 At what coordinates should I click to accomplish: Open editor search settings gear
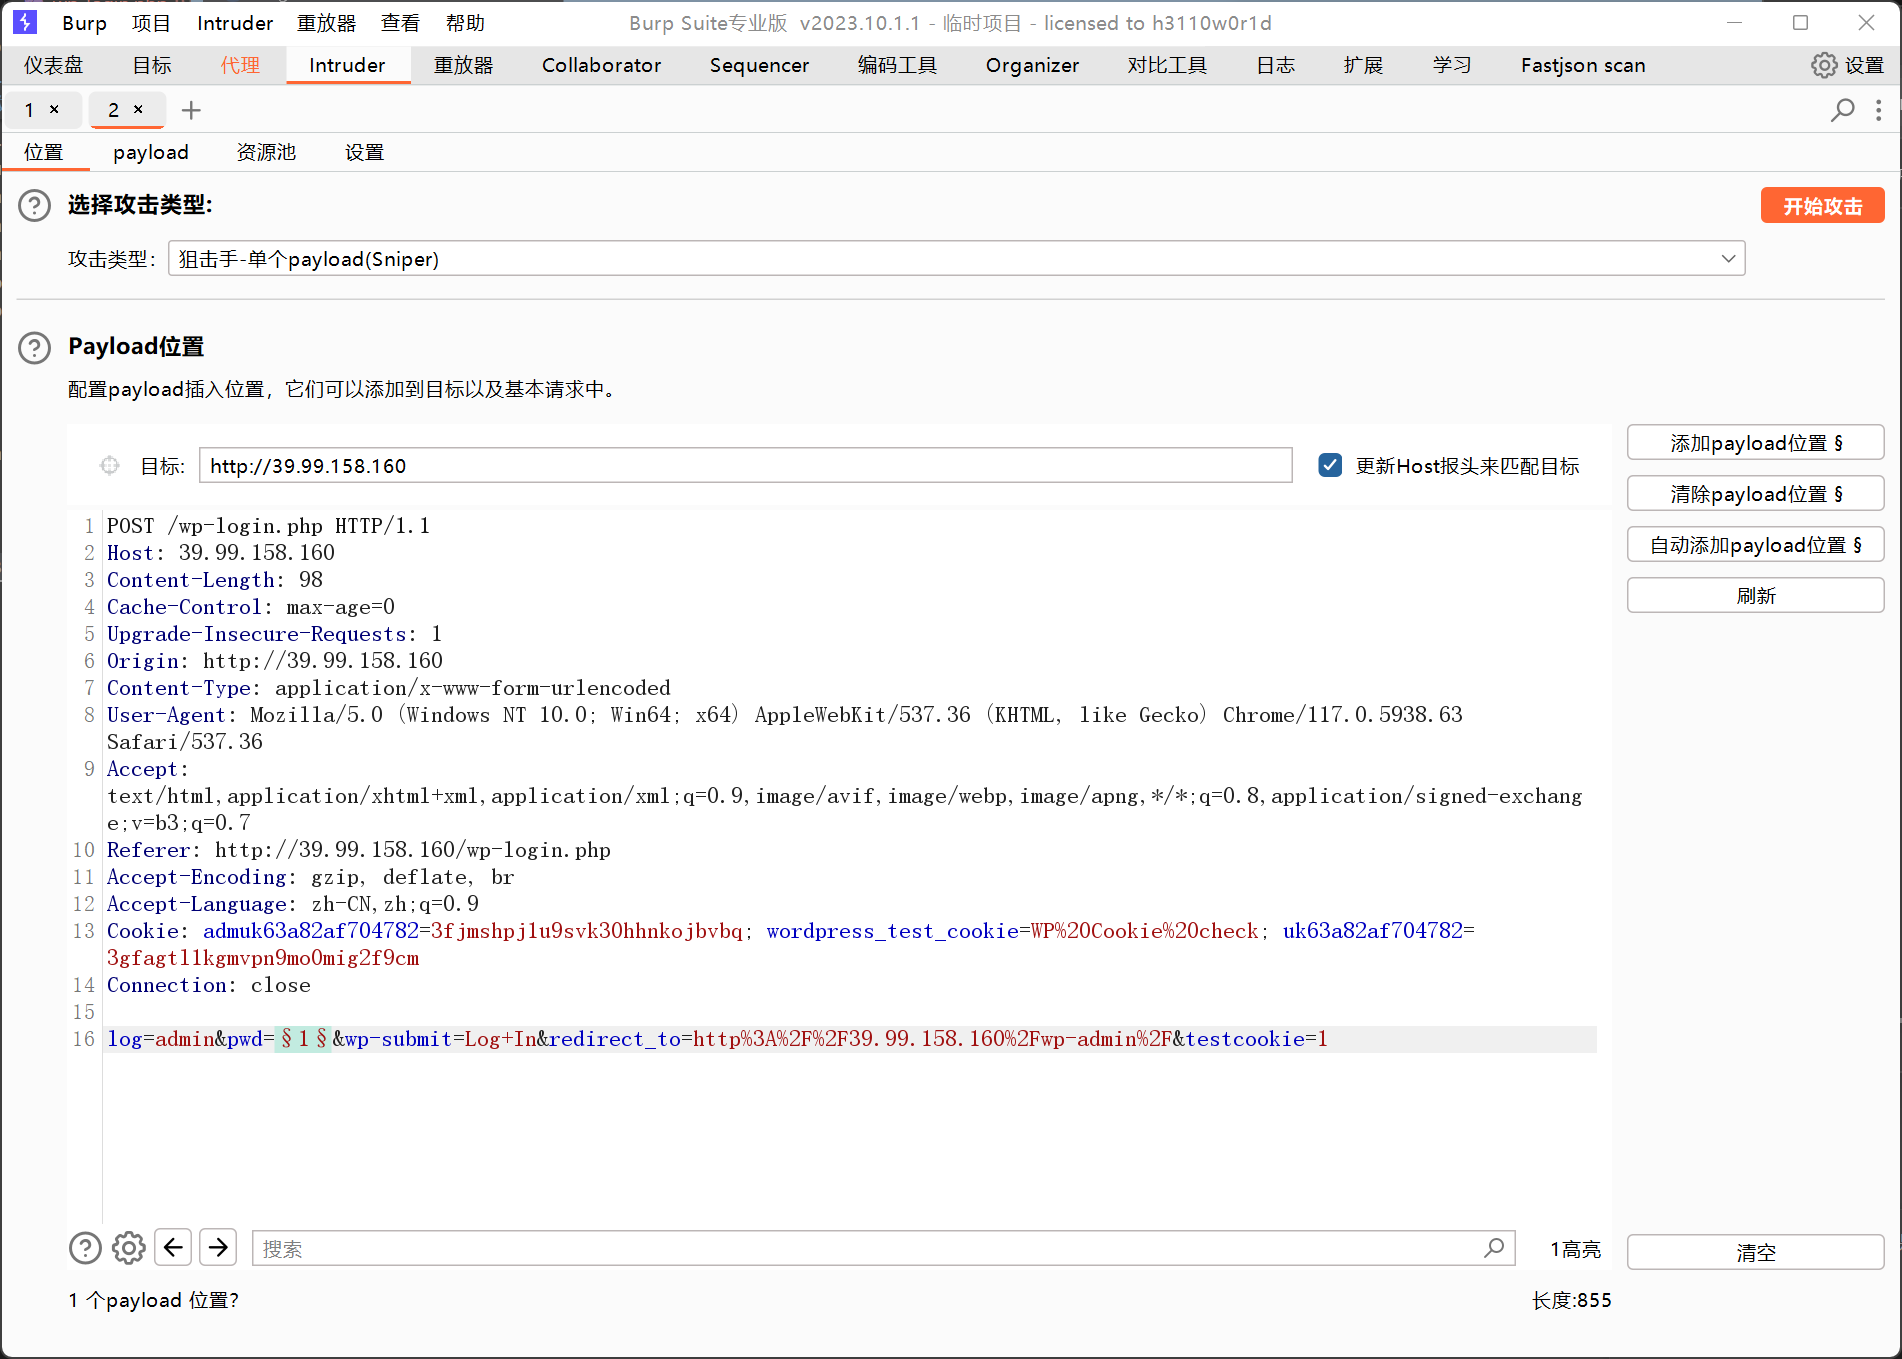(x=129, y=1248)
